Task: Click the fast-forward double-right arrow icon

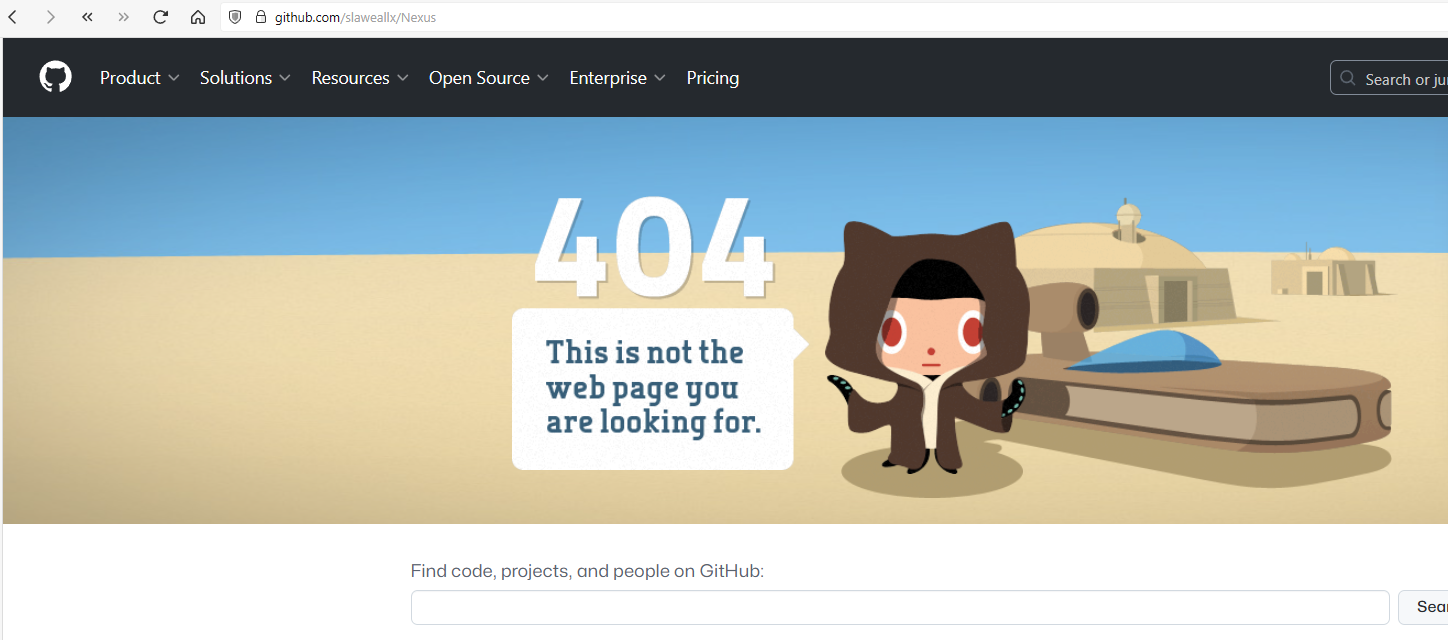Action: [123, 17]
